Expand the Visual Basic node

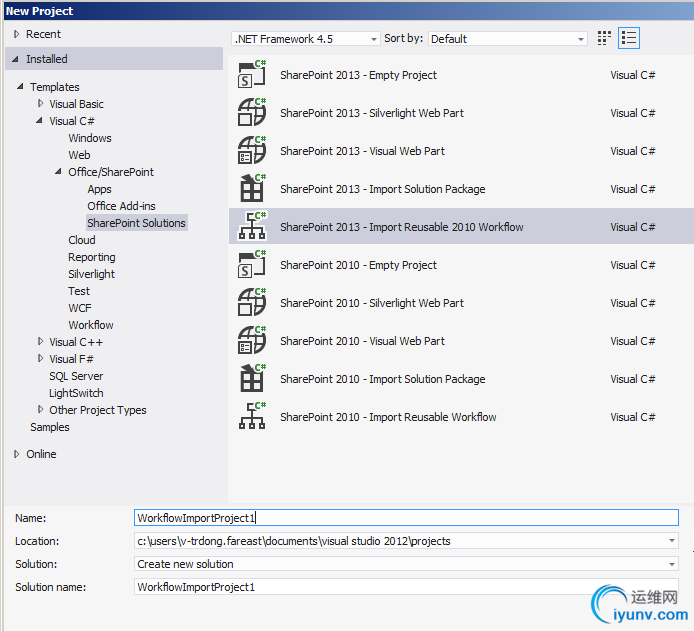coord(40,104)
